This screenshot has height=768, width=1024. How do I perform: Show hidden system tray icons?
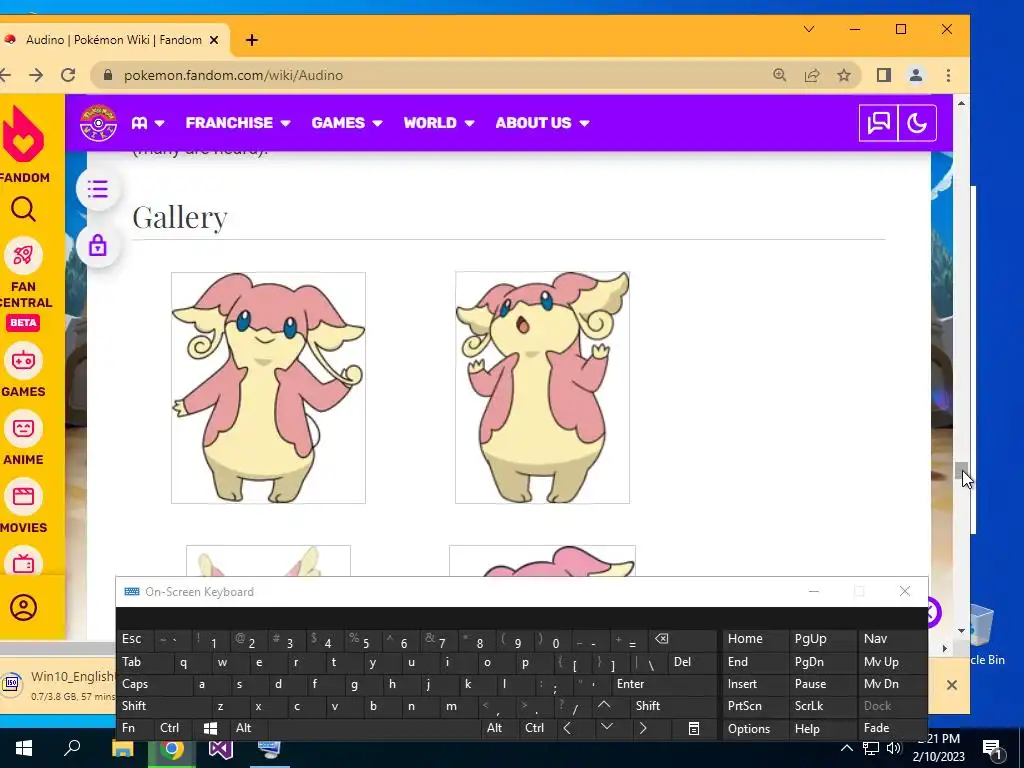coord(846,748)
